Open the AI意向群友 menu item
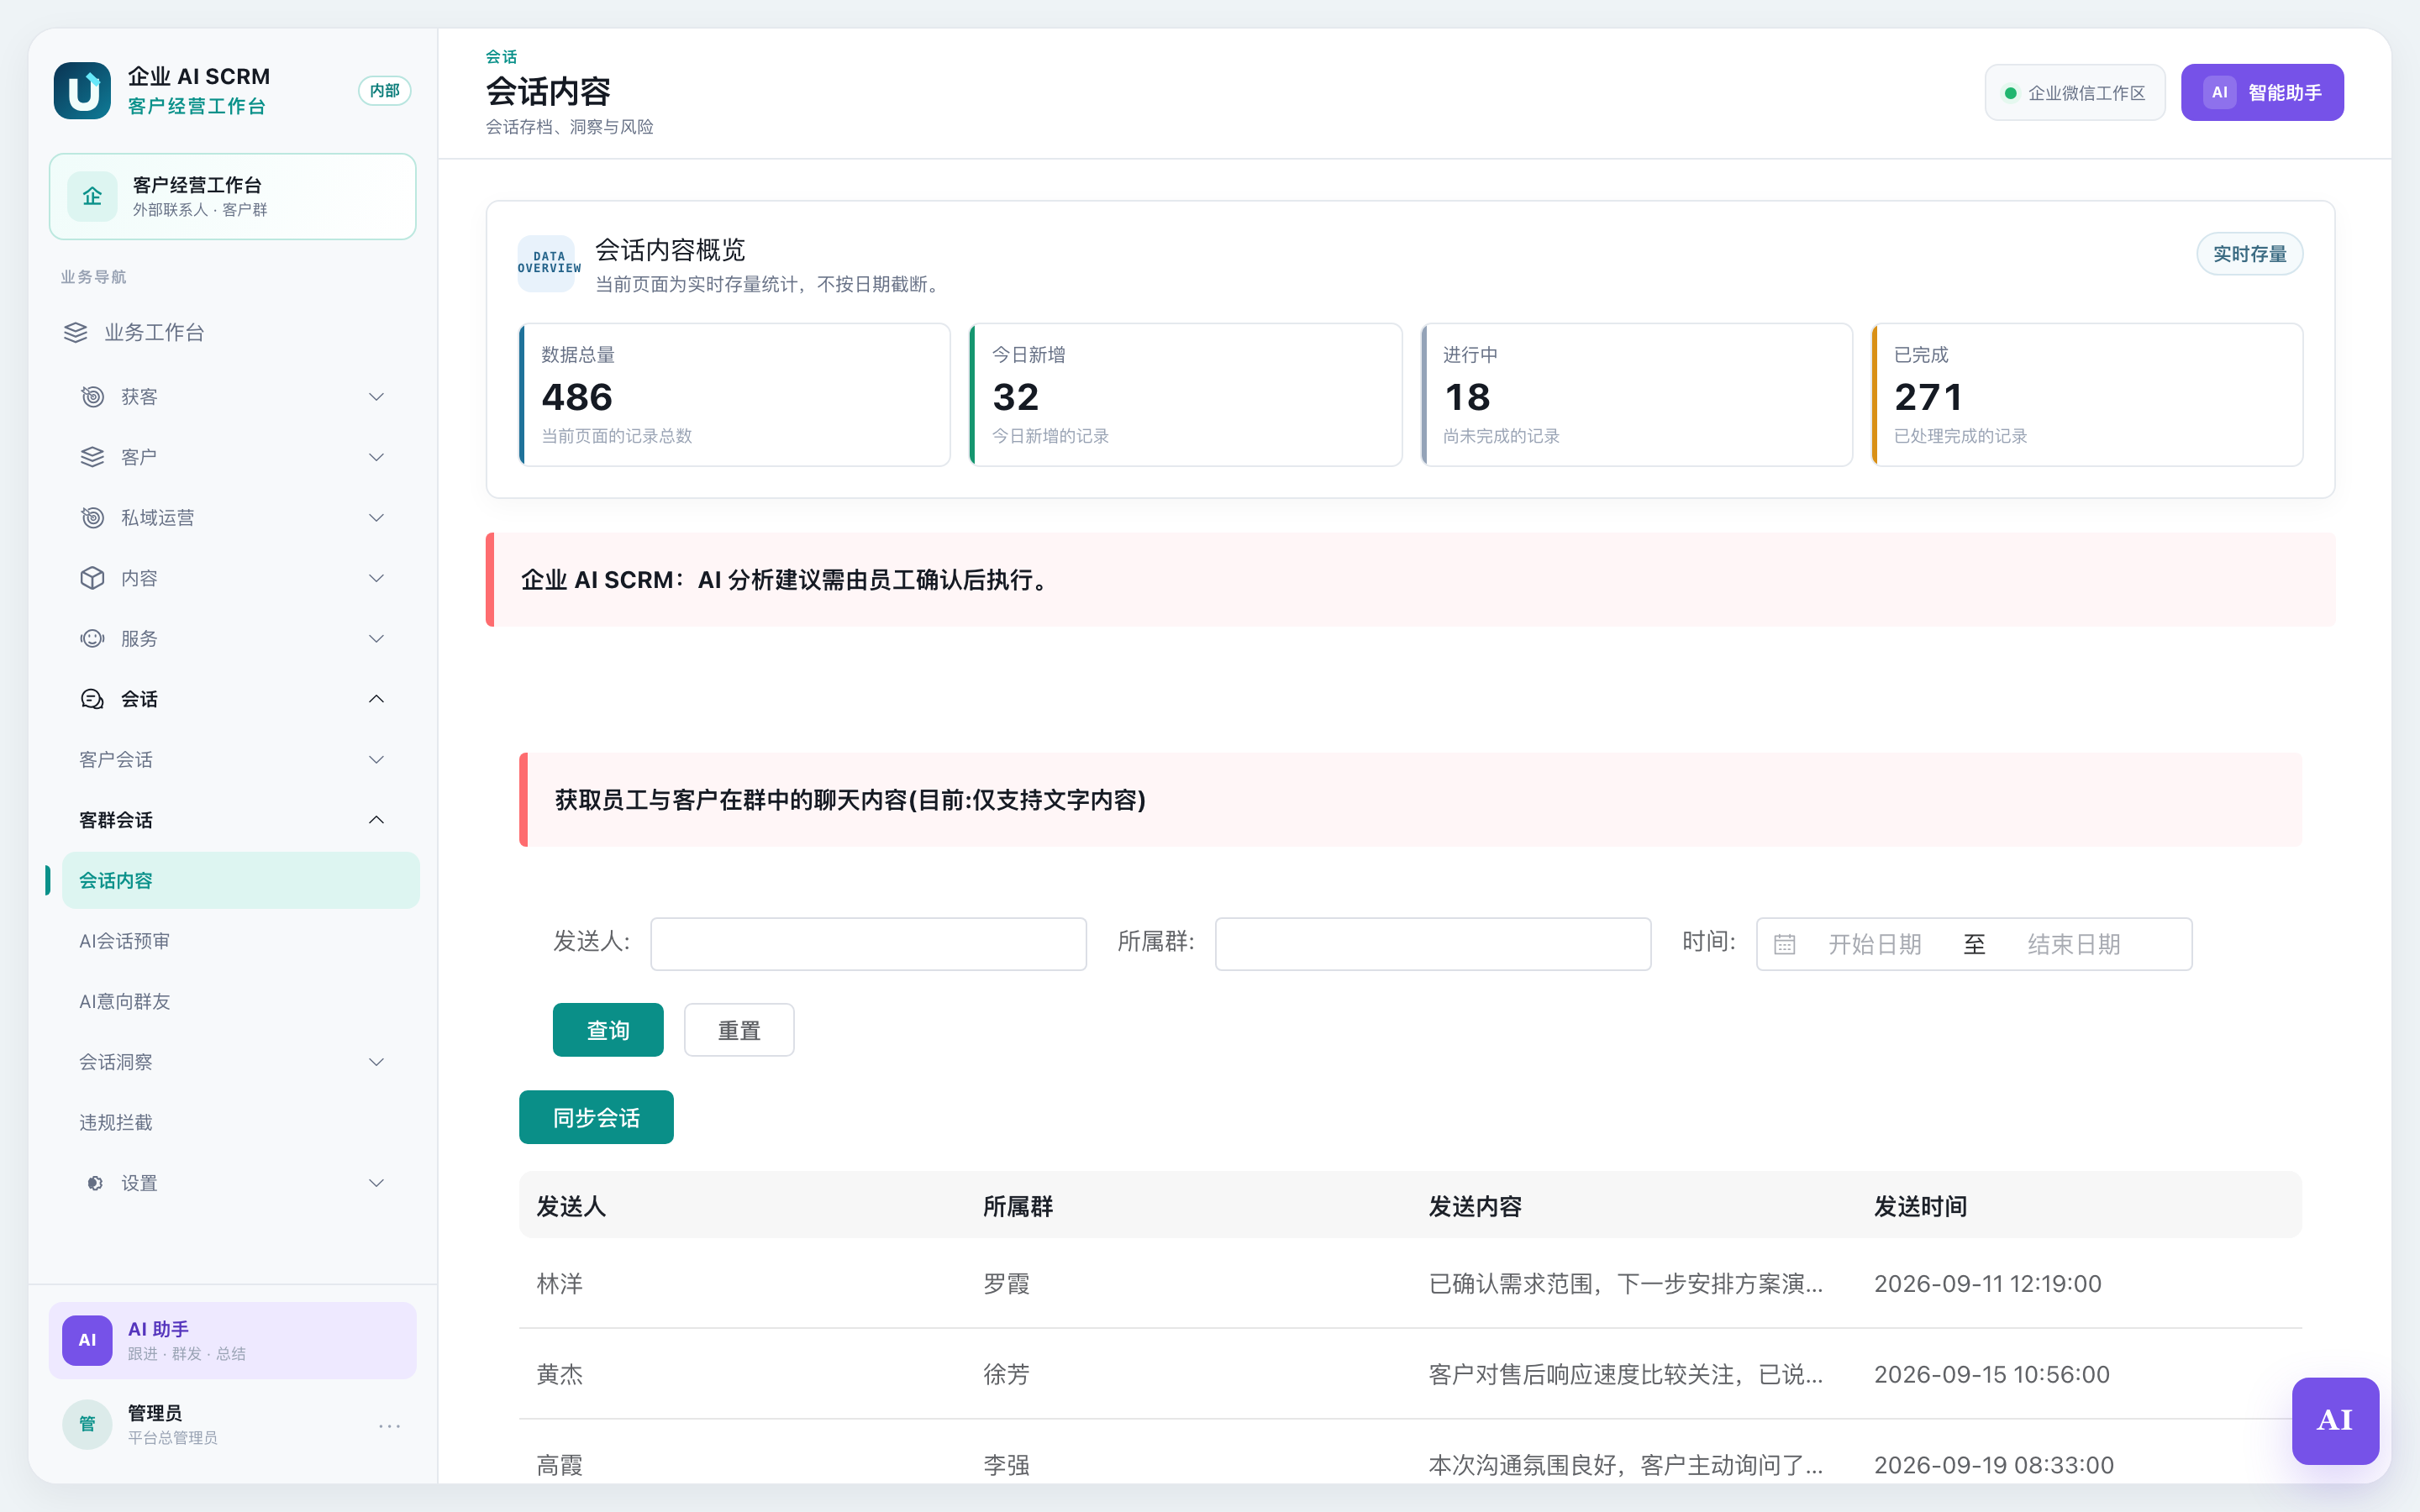2420x1512 pixels. [x=240, y=1001]
